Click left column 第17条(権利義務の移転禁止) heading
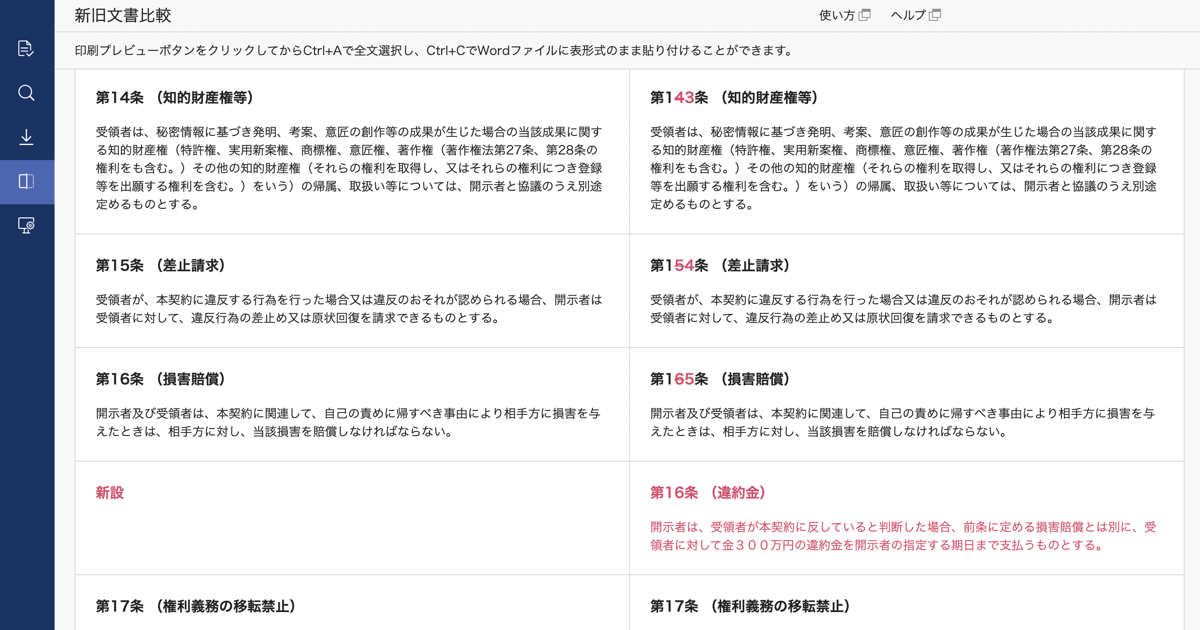The image size is (1200, 630). [x=196, y=607]
